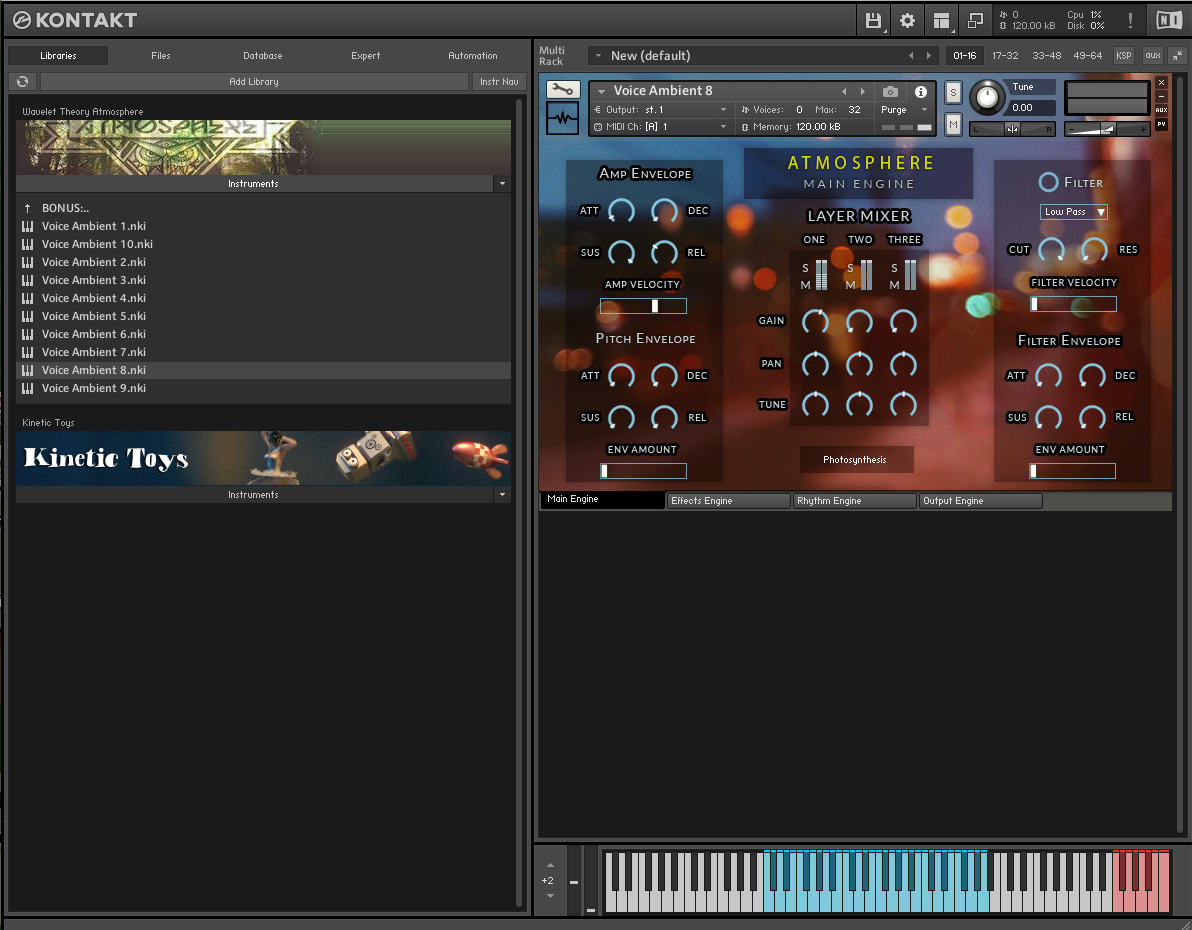Image resolution: width=1192 pixels, height=930 pixels.
Task: Click the minimized view window icon
Action: click(975, 21)
